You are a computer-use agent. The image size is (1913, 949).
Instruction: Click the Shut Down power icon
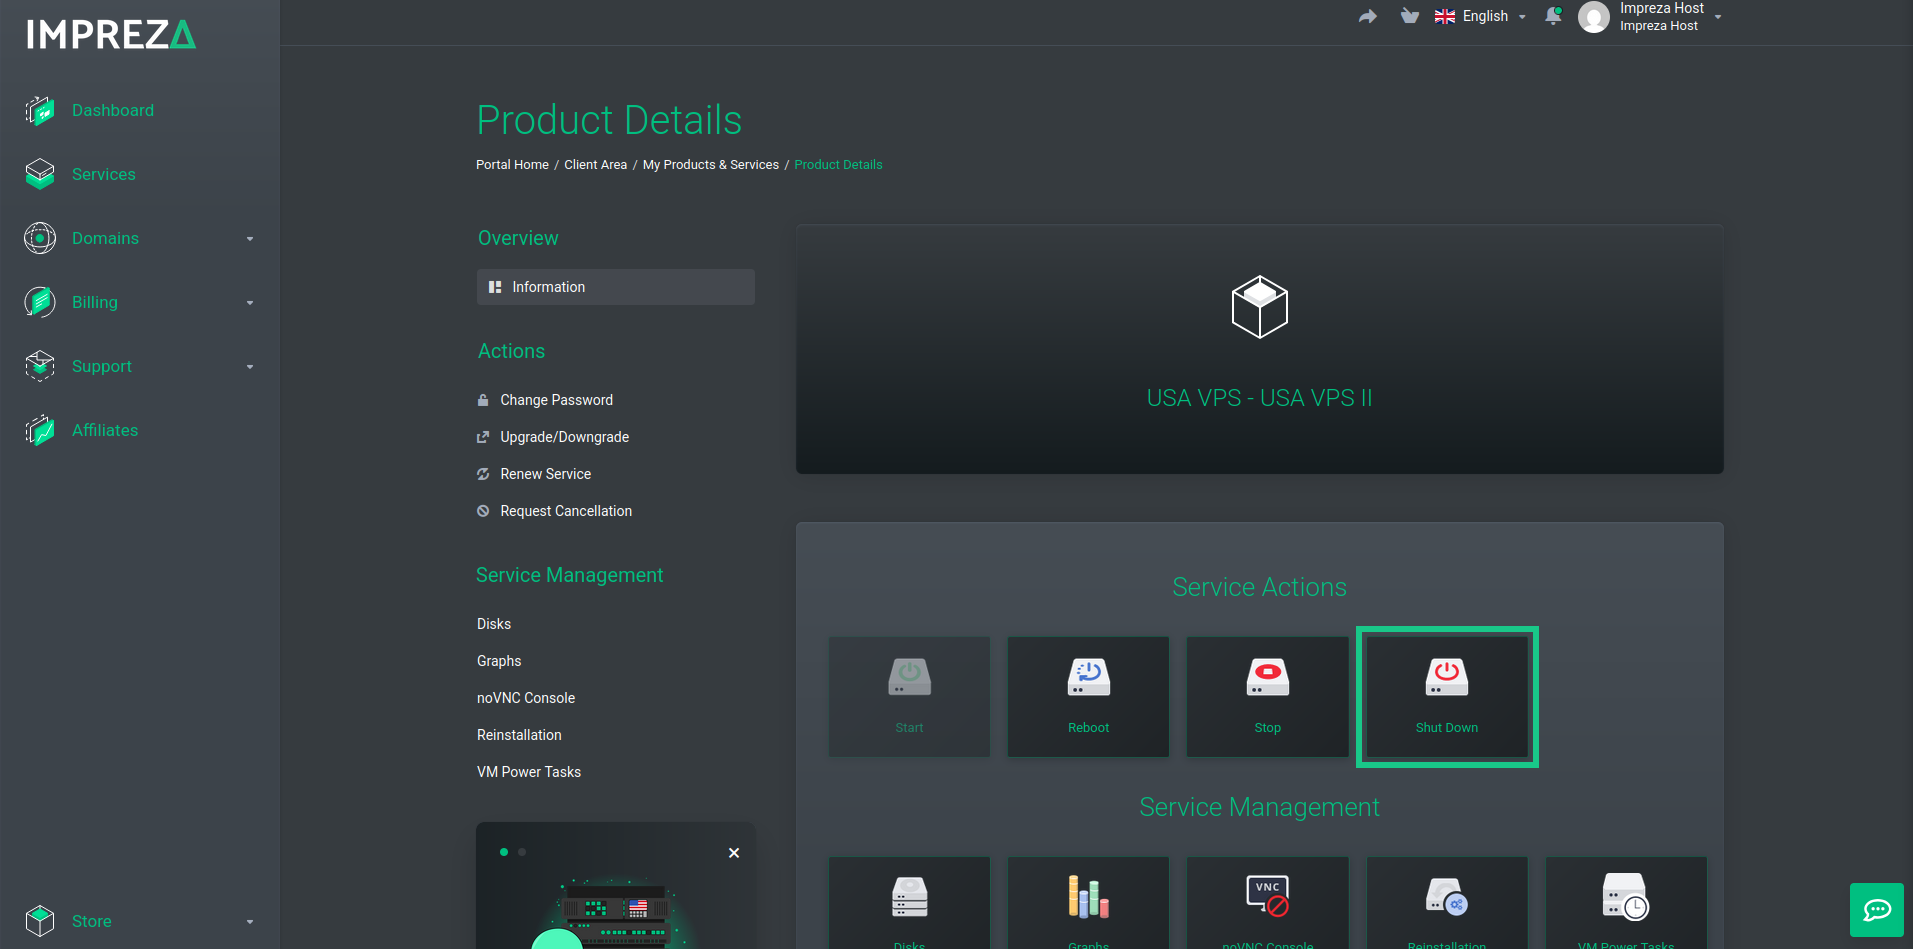(1446, 677)
